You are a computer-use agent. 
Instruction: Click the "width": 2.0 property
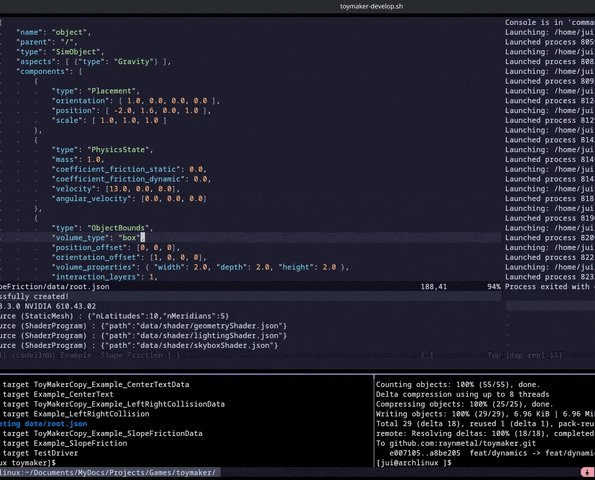coord(180,267)
